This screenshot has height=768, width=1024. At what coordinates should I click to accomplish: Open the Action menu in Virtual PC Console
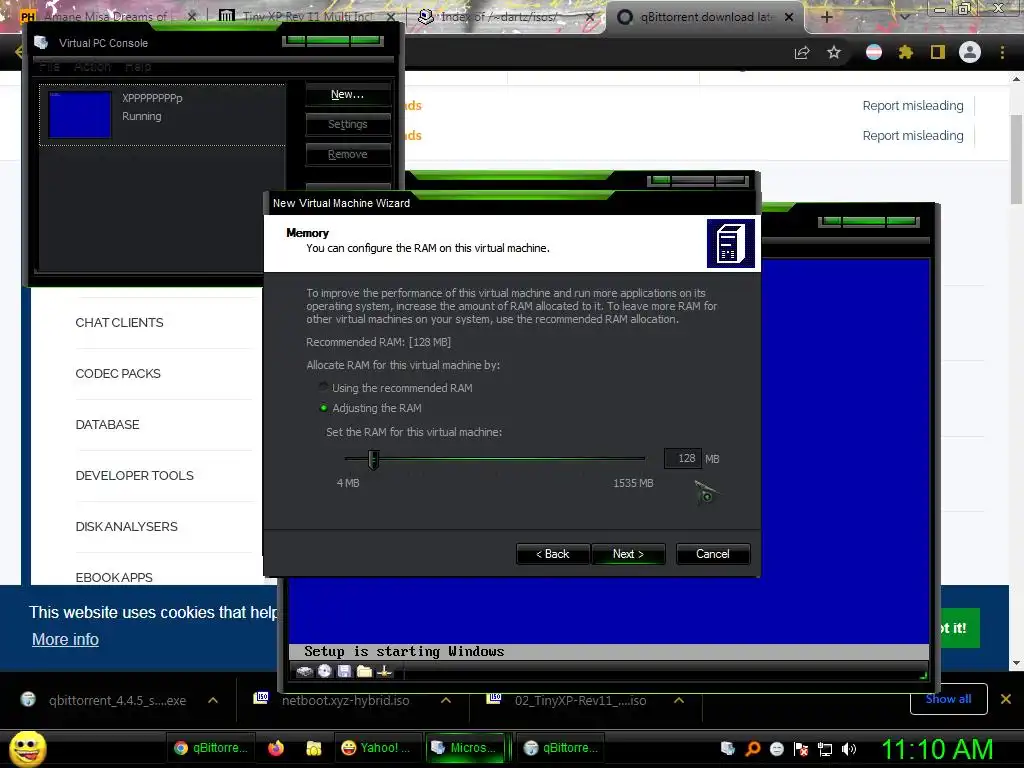tap(92, 67)
